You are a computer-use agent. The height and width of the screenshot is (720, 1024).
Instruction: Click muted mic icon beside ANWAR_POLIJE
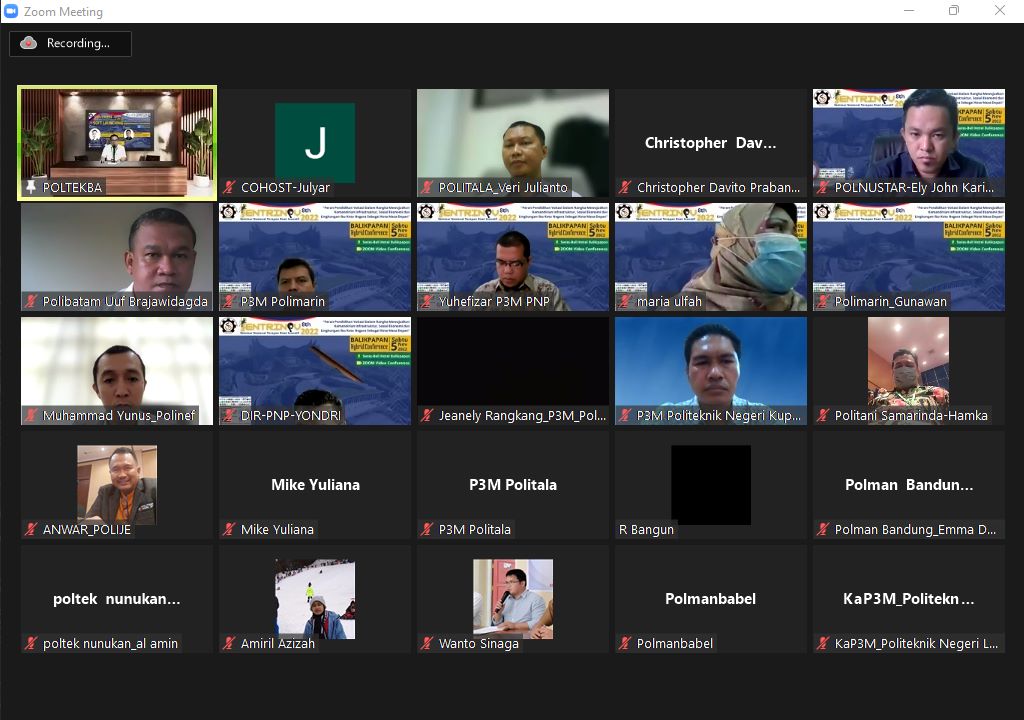(x=31, y=530)
